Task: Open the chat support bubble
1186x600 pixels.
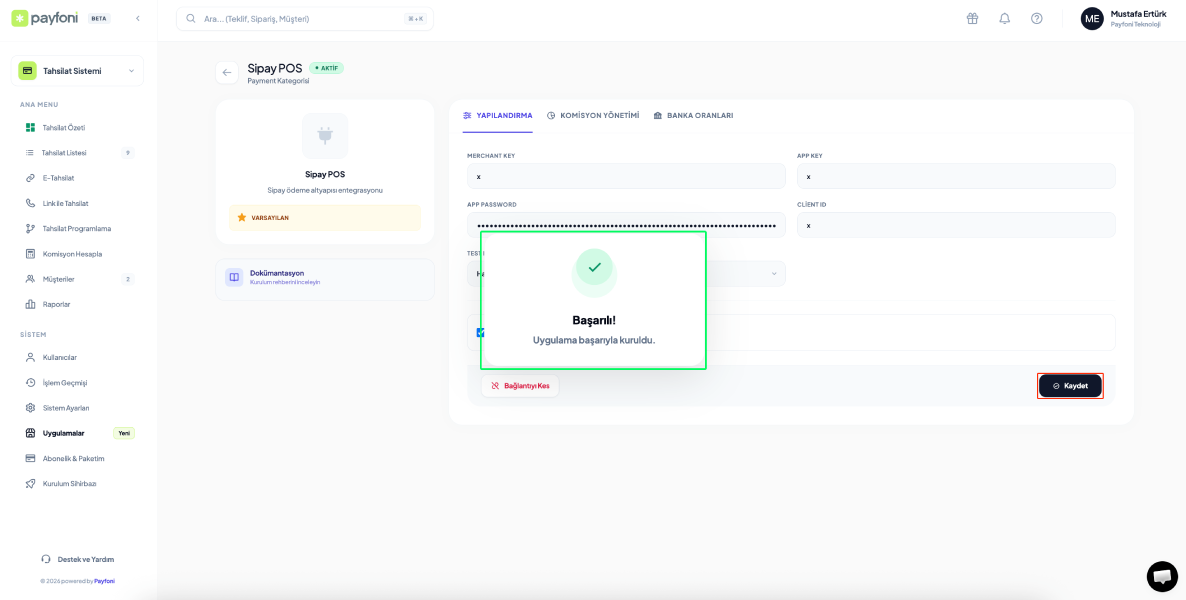Action: click(1161, 576)
